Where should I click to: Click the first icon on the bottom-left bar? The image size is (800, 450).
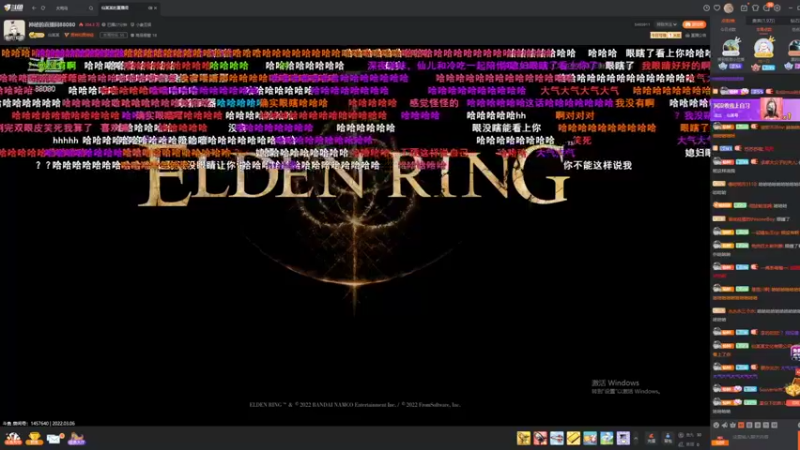point(13,438)
